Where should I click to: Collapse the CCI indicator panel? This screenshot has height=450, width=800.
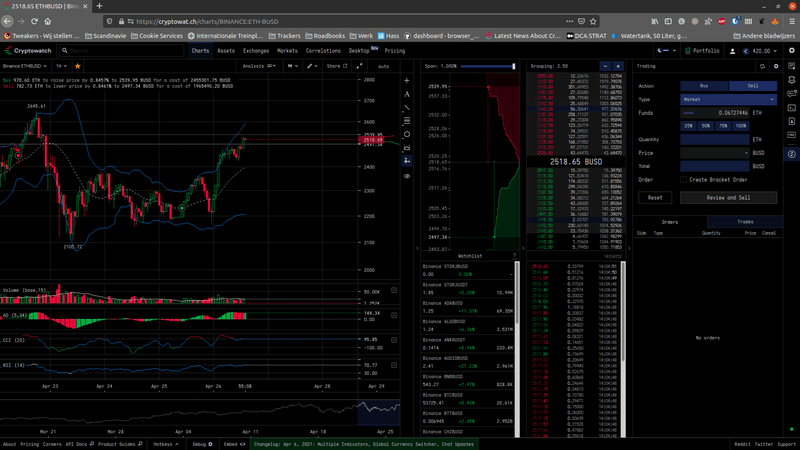point(394,340)
